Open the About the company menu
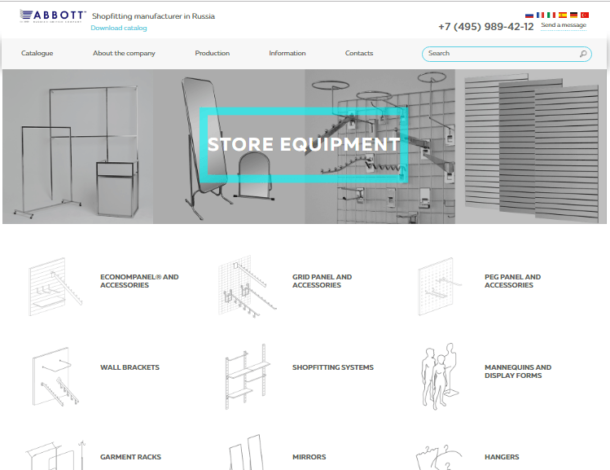The image size is (610, 470). (x=124, y=53)
